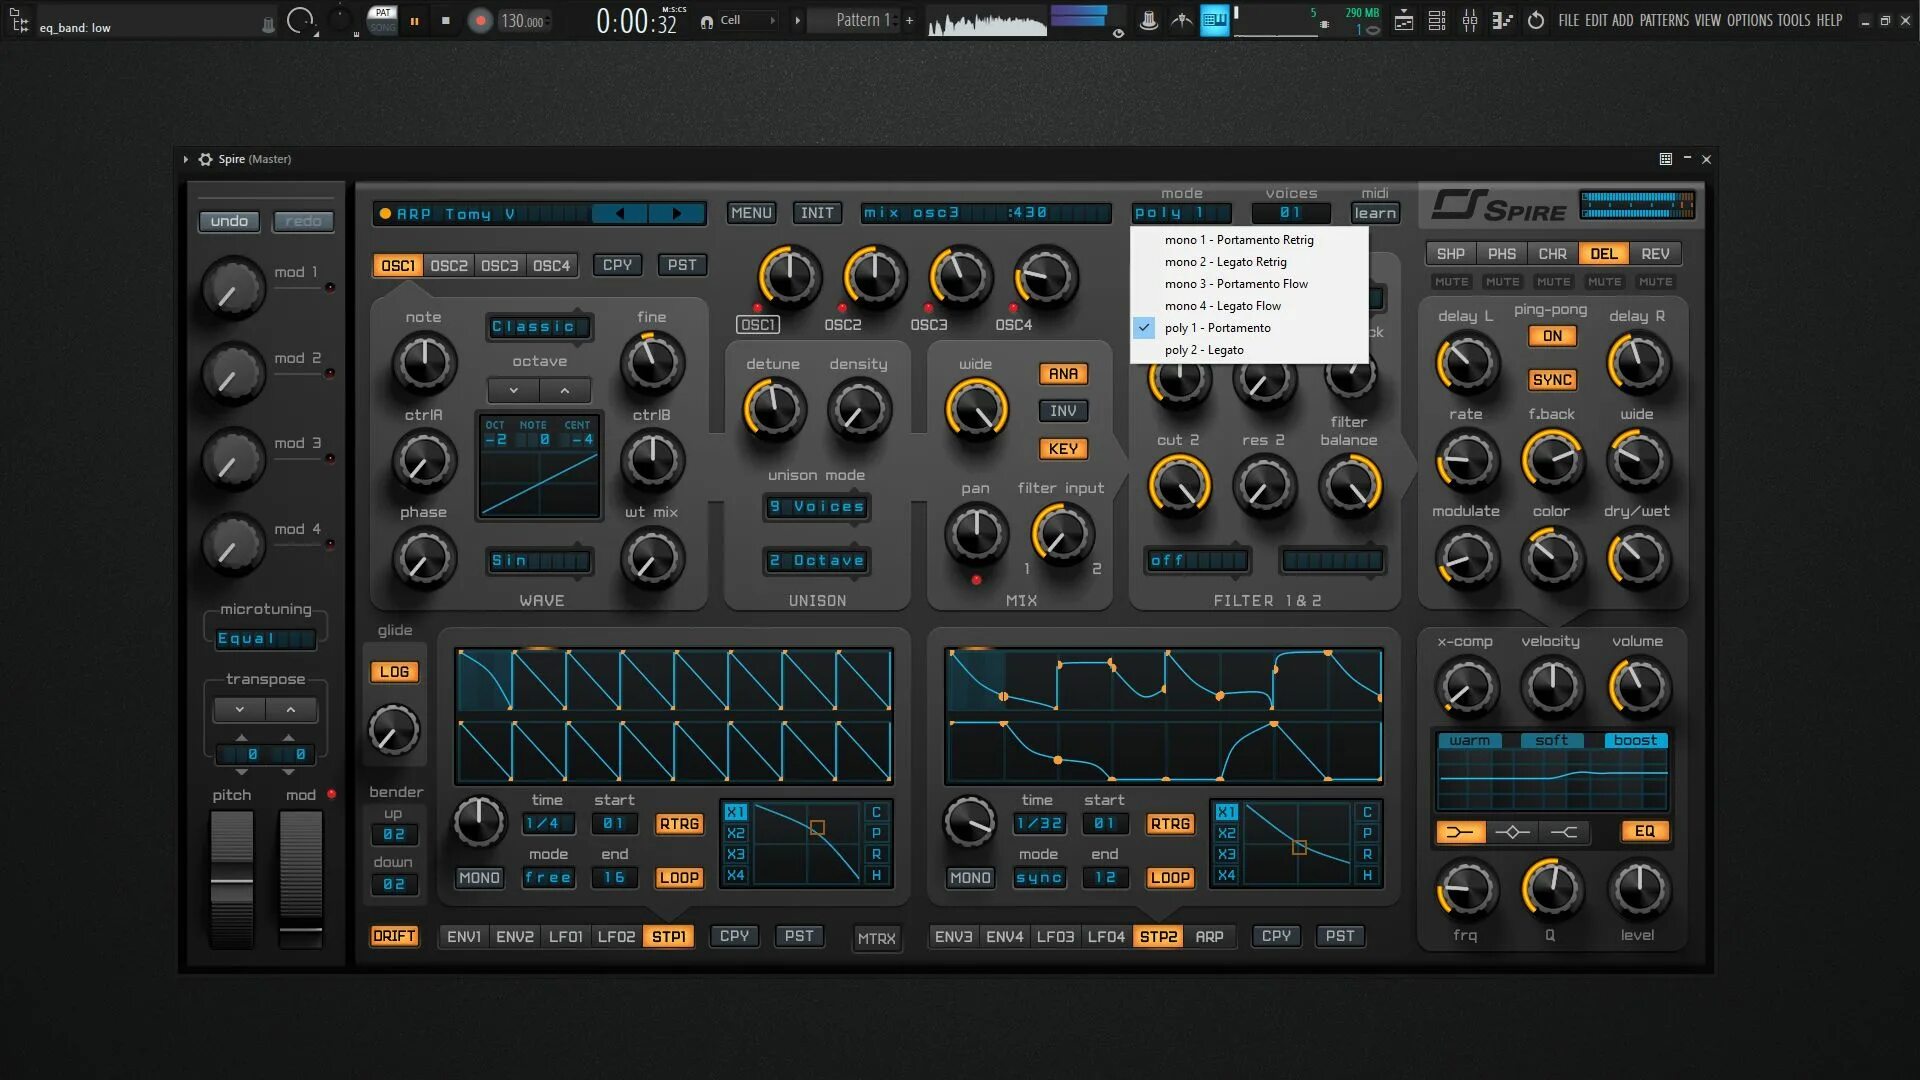
Task: Select the high-shelf EQ shape icon
Action: (x=1564, y=832)
